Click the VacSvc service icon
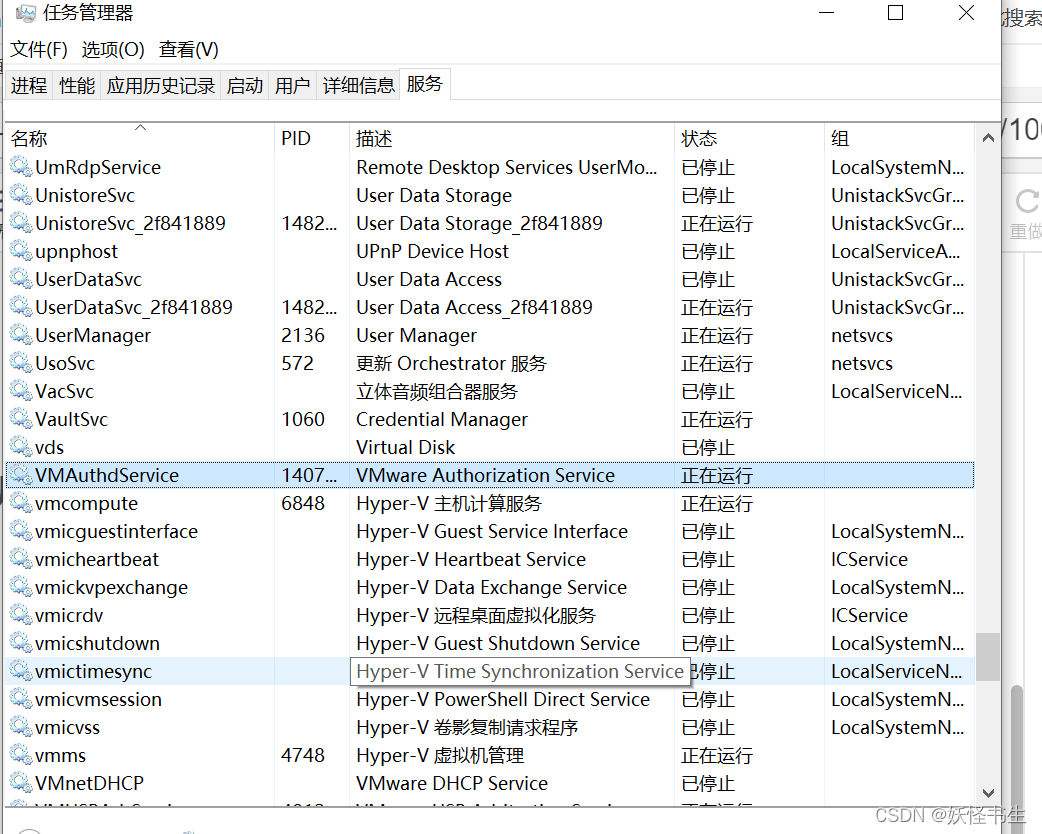Viewport: 1042px width, 834px height. coord(21,391)
